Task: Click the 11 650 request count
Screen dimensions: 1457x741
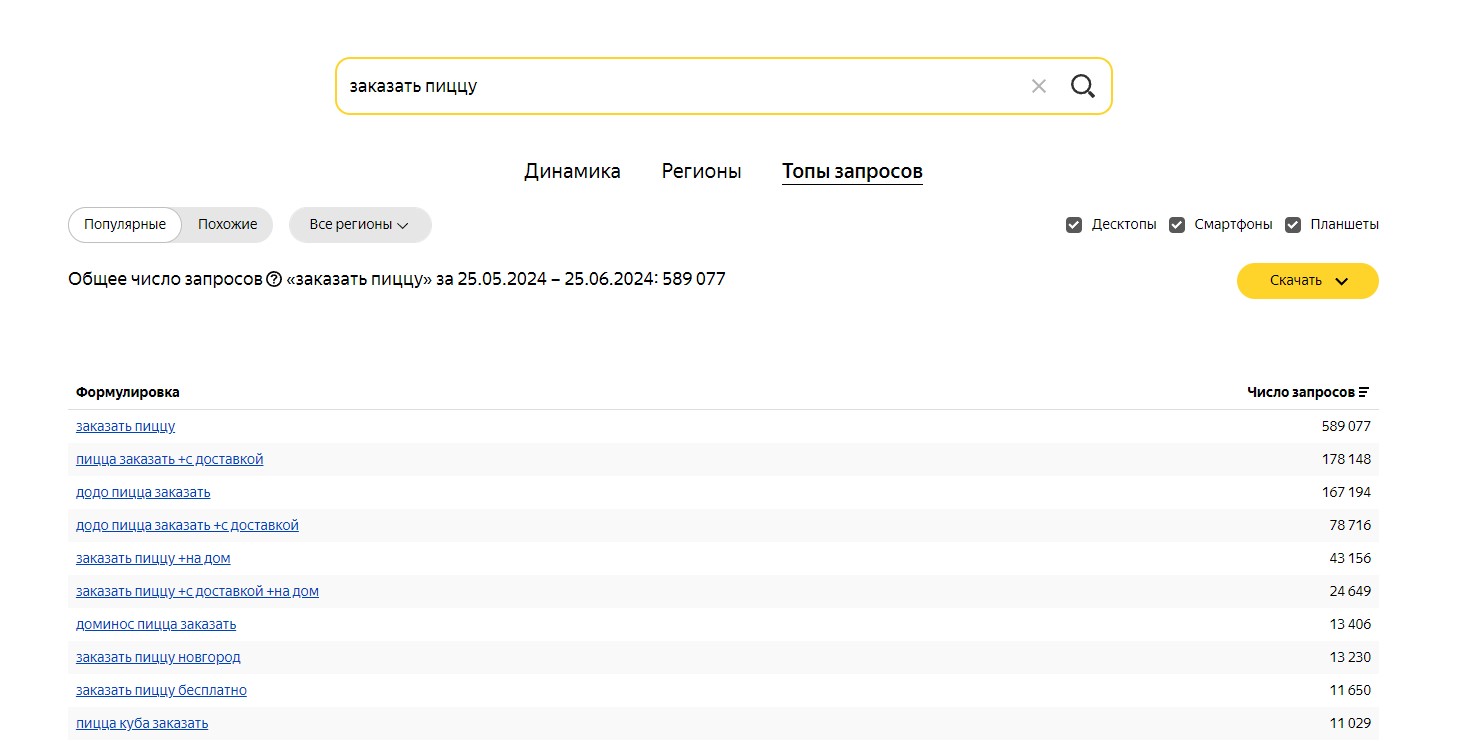Action: 1350,690
